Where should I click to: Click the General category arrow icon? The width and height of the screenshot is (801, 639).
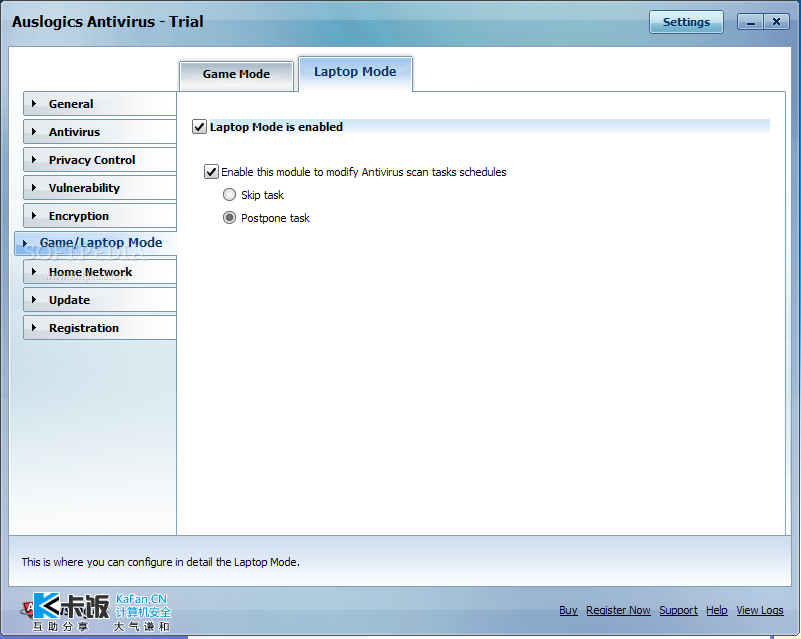[34, 104]
